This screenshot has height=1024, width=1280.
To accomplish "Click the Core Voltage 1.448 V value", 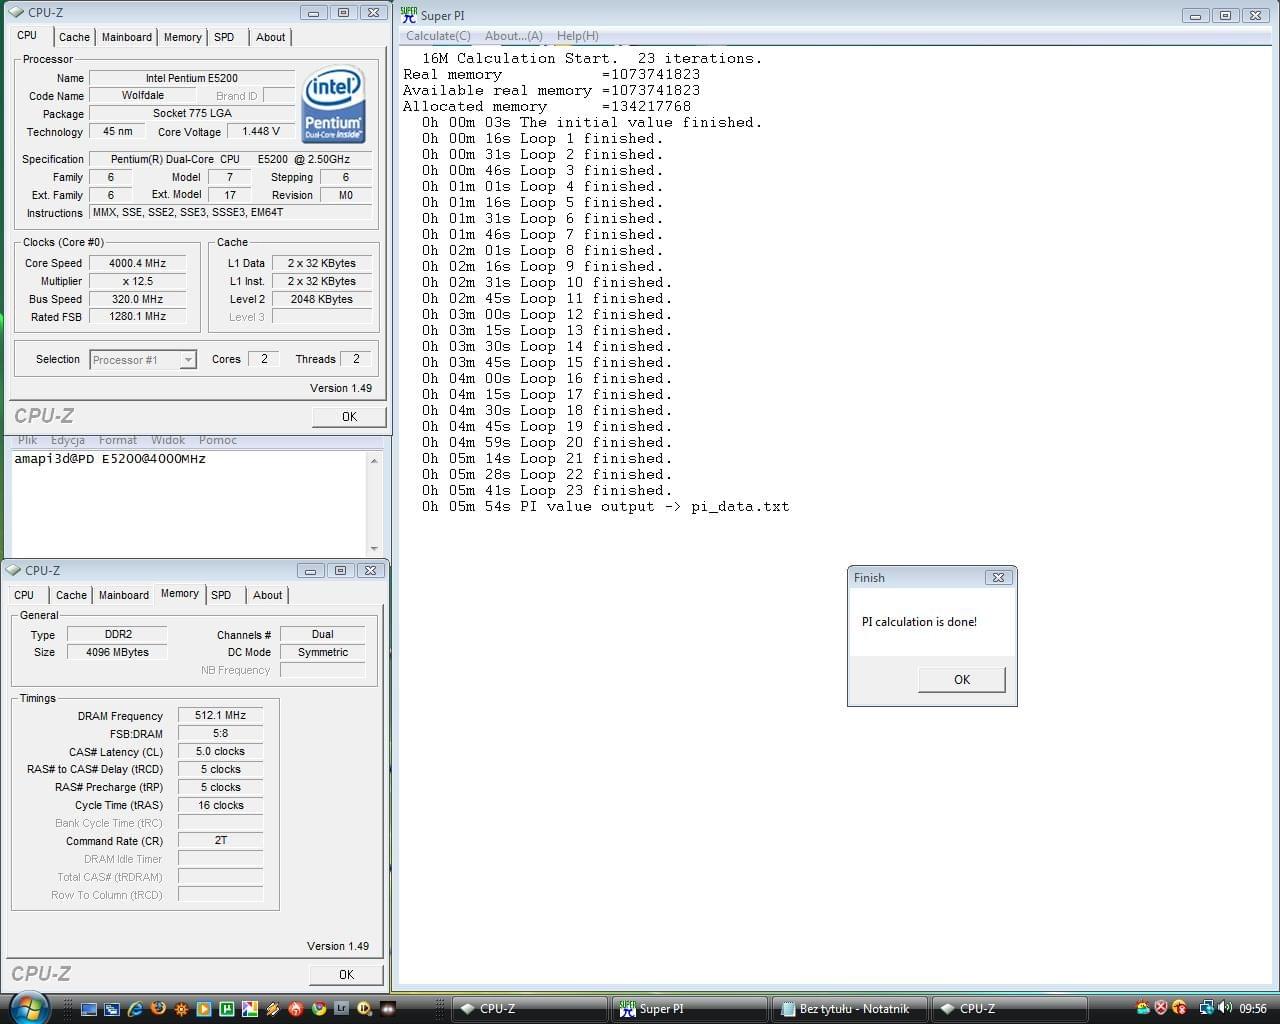I will [x=260, y=131].
